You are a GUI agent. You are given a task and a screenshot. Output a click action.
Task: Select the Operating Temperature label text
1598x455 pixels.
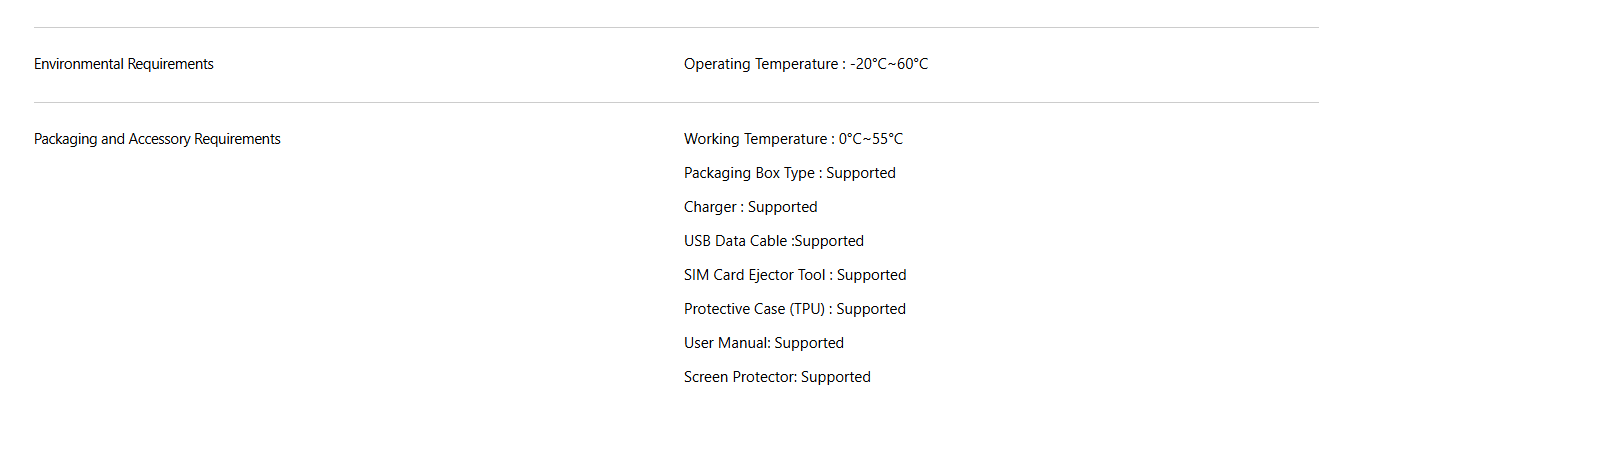761,64
